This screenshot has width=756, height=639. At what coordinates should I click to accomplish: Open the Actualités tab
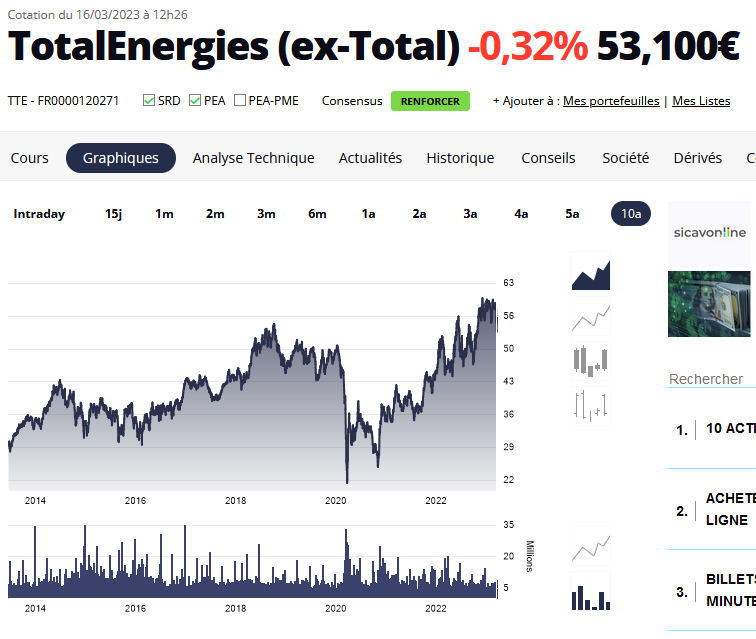coord(370,158)
